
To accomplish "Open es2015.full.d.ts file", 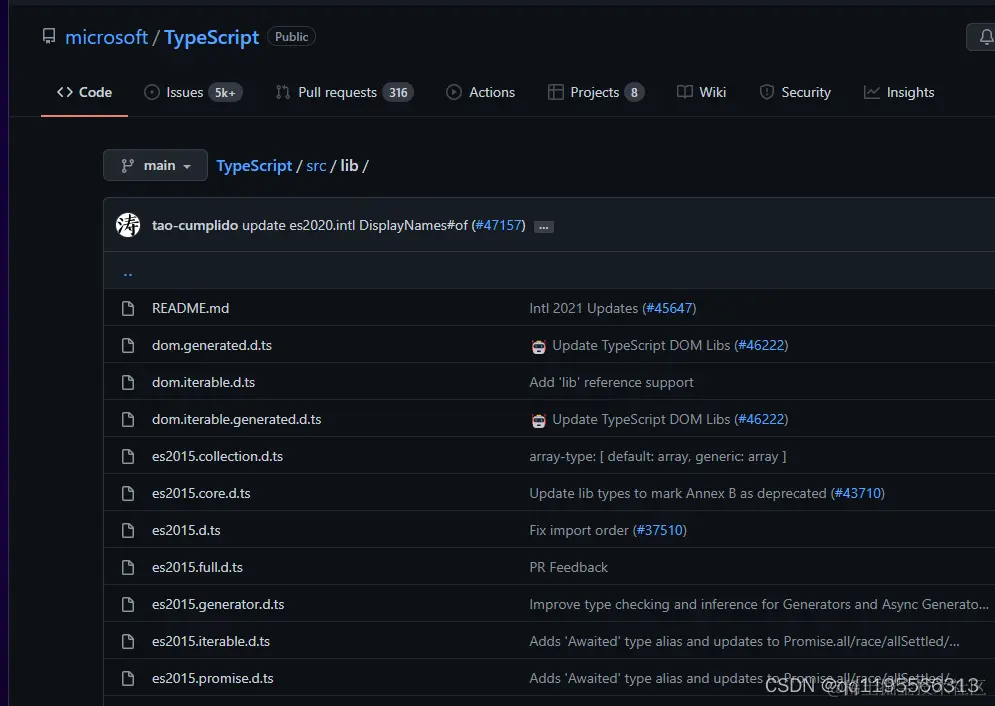I will 197,567.
